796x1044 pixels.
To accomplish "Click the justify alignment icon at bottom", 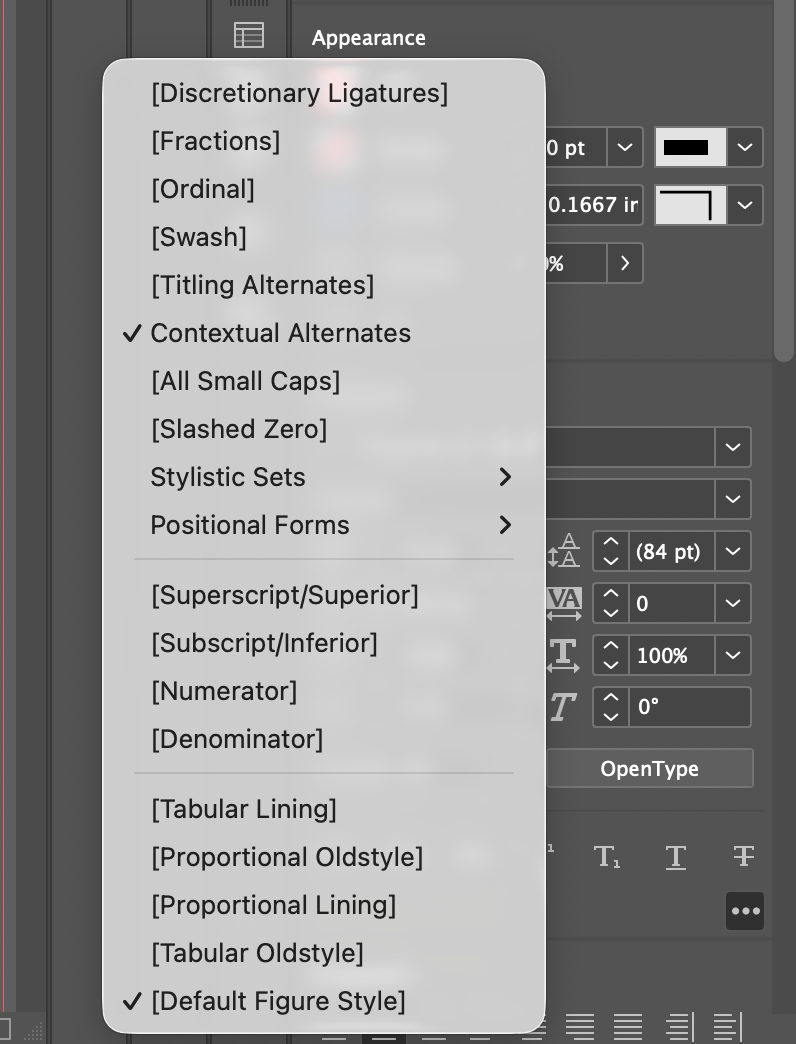I will coord(629,1026).
